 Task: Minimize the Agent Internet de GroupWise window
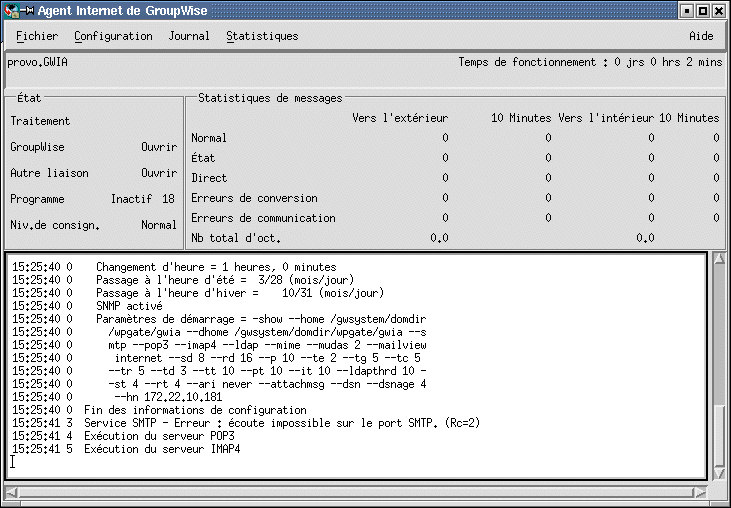(x=686, y=11)
